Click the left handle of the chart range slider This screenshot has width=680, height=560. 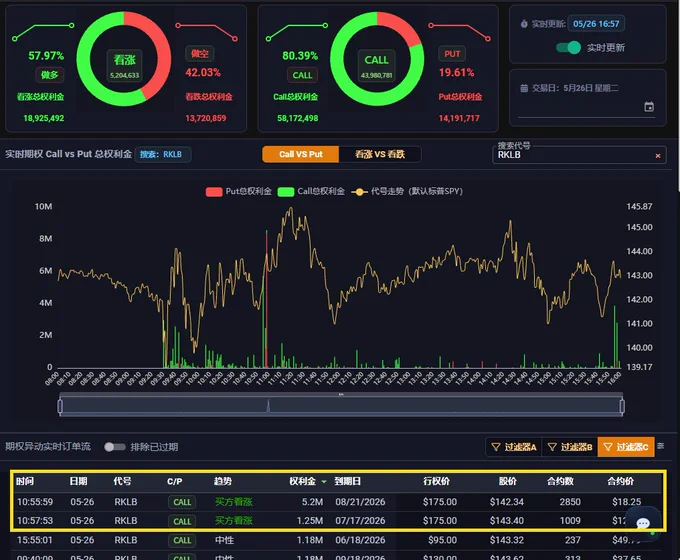coord(60,406)
